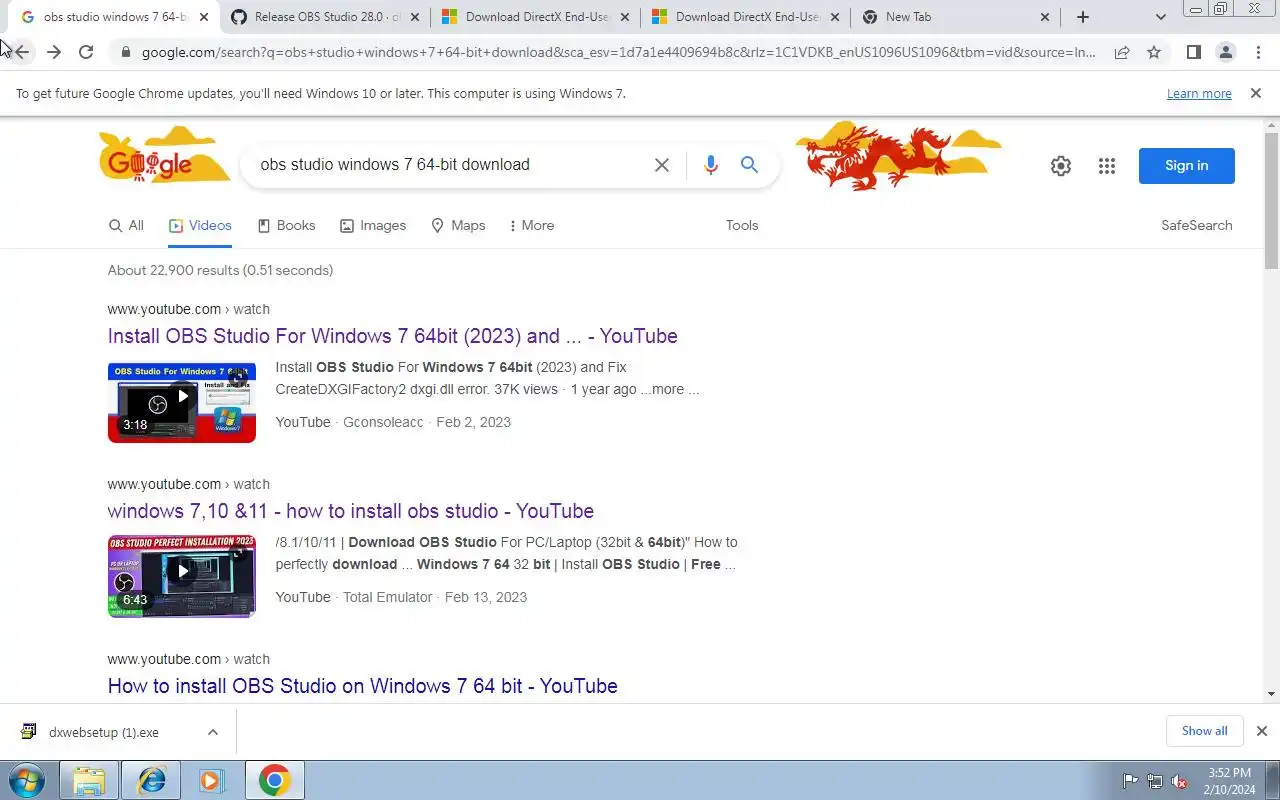This screenshot has height=800, width=1280.
Task: Click the Sign in button
Action: 1186,165
